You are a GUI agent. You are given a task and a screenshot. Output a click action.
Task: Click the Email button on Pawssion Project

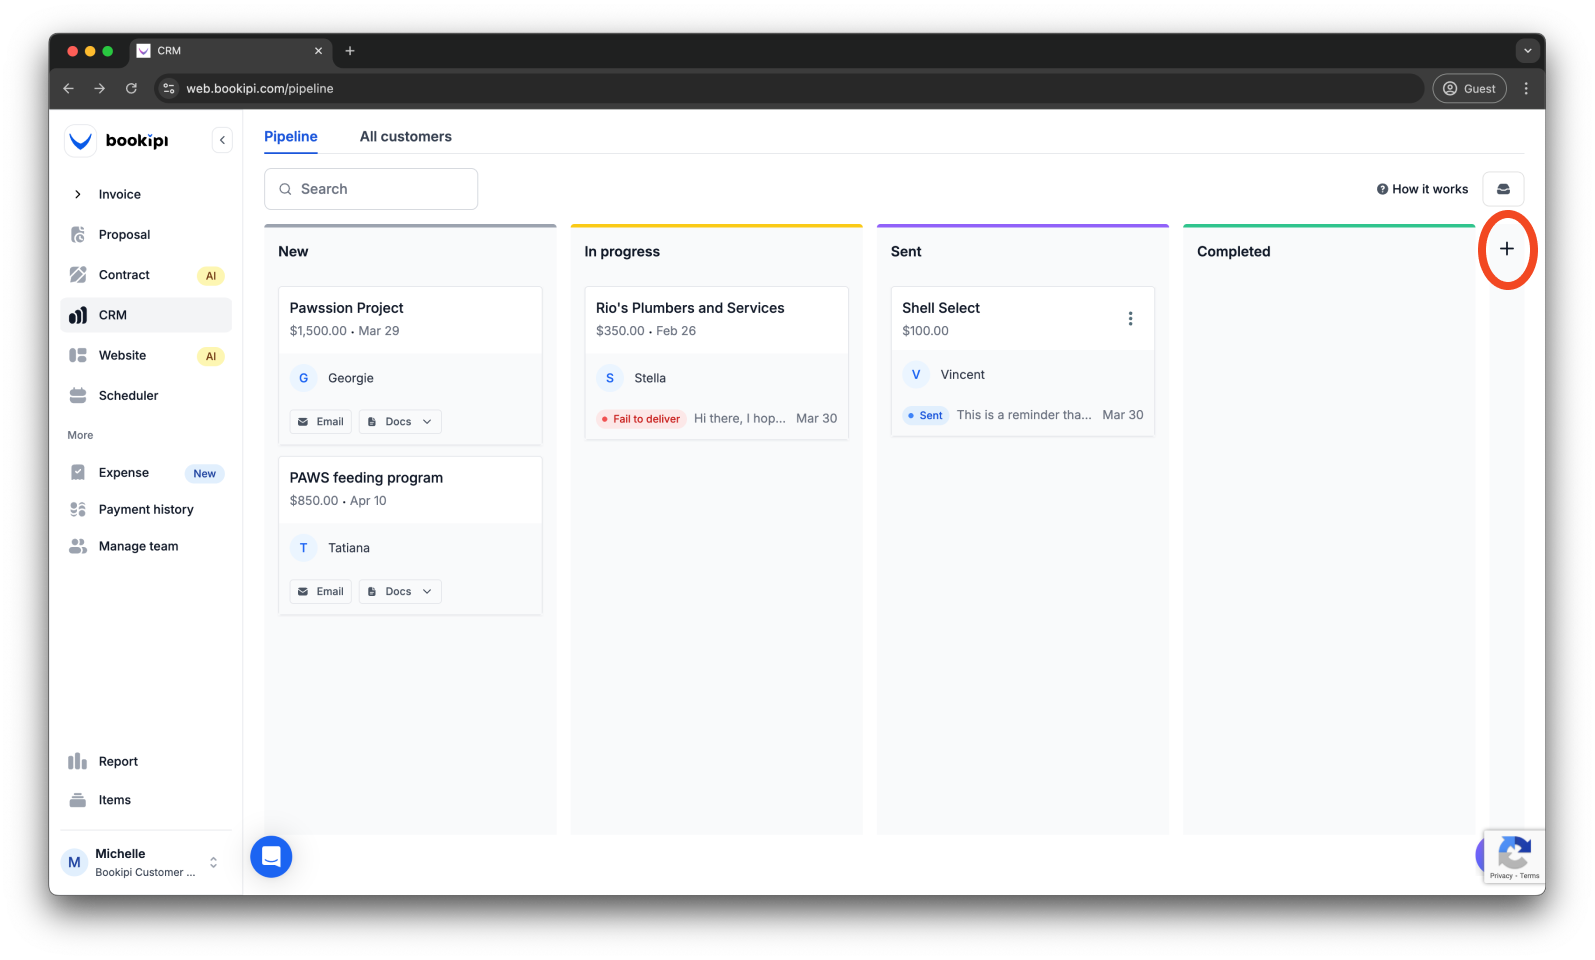pyautogui.click(x=321, y=422)
